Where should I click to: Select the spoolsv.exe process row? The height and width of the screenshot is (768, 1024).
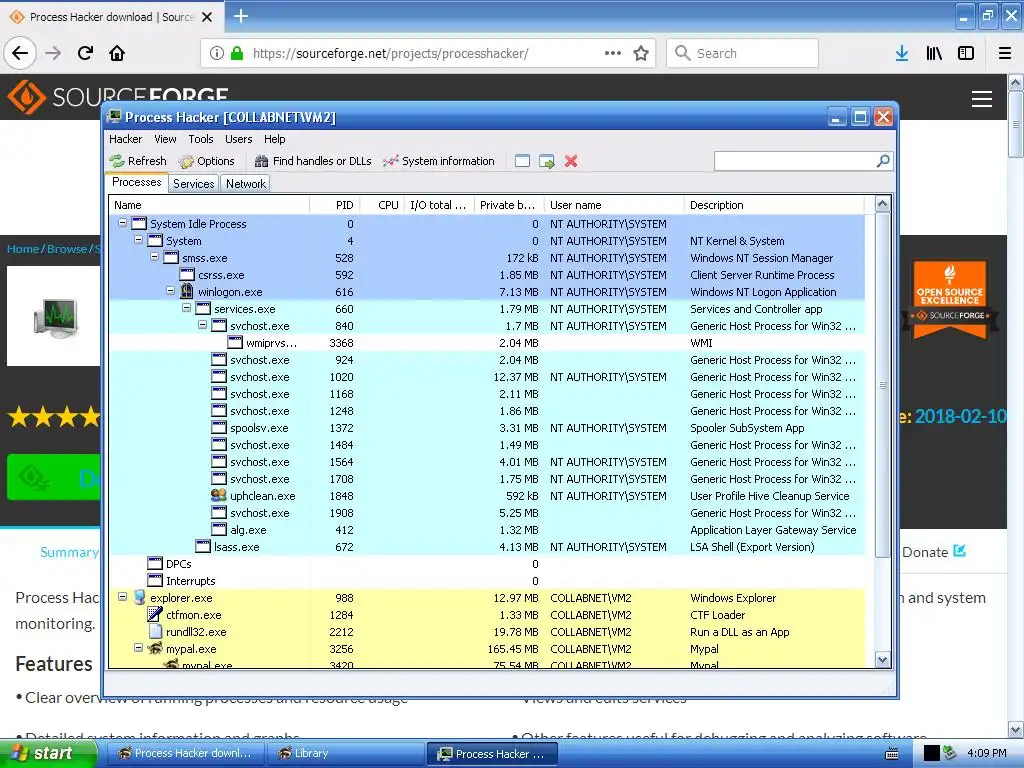(487, 428)
